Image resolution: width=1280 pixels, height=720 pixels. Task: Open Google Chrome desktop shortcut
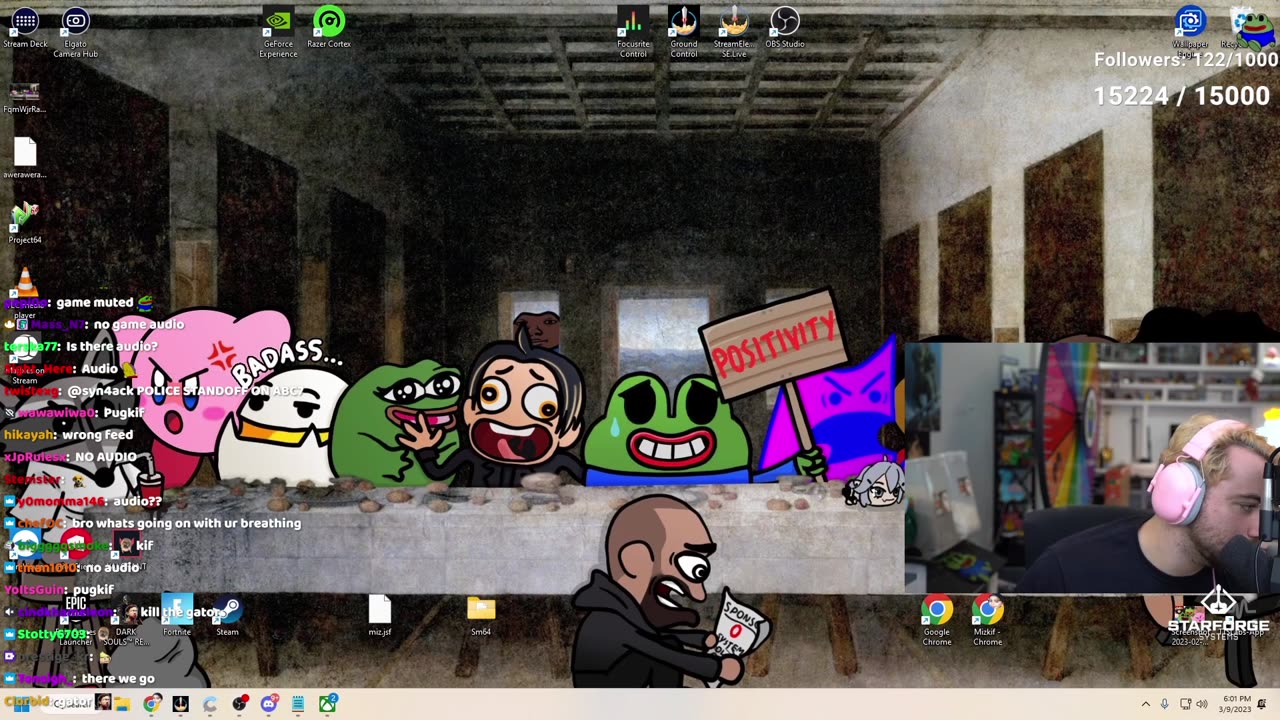click(x=937, y=621)
